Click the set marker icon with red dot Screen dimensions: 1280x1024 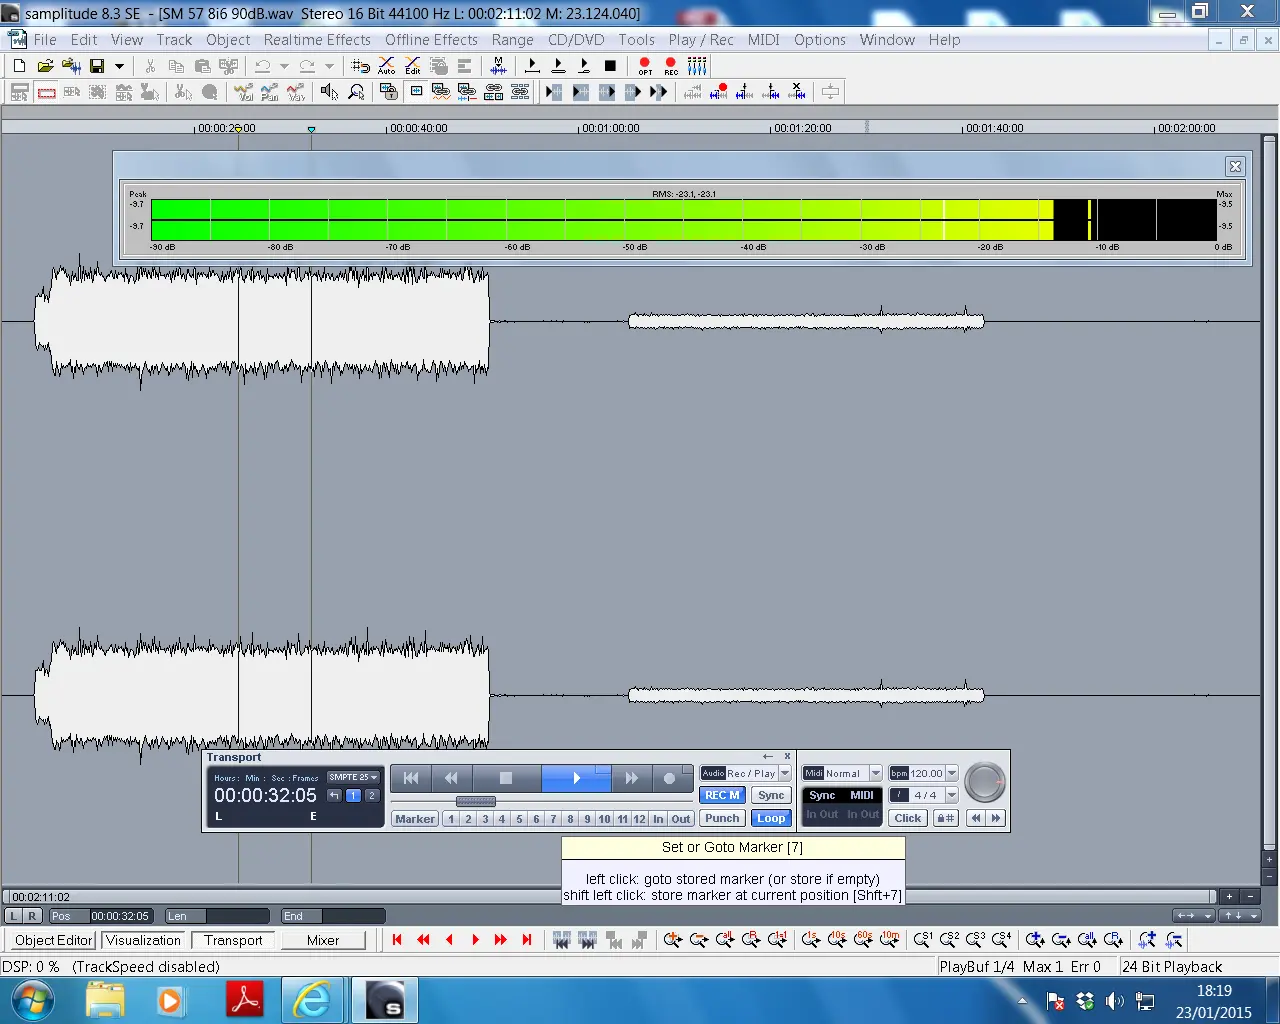(719, 92)
